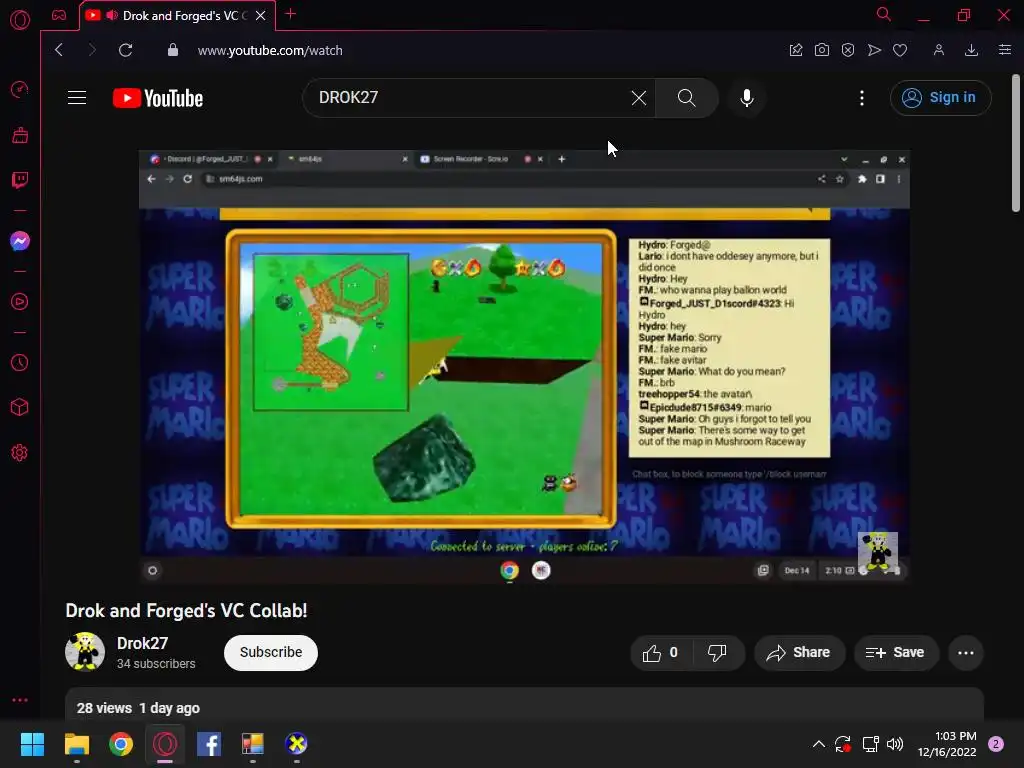Click the edit page pencil icon in address bar
This screenshot has height=768, width=1024.
795,50
